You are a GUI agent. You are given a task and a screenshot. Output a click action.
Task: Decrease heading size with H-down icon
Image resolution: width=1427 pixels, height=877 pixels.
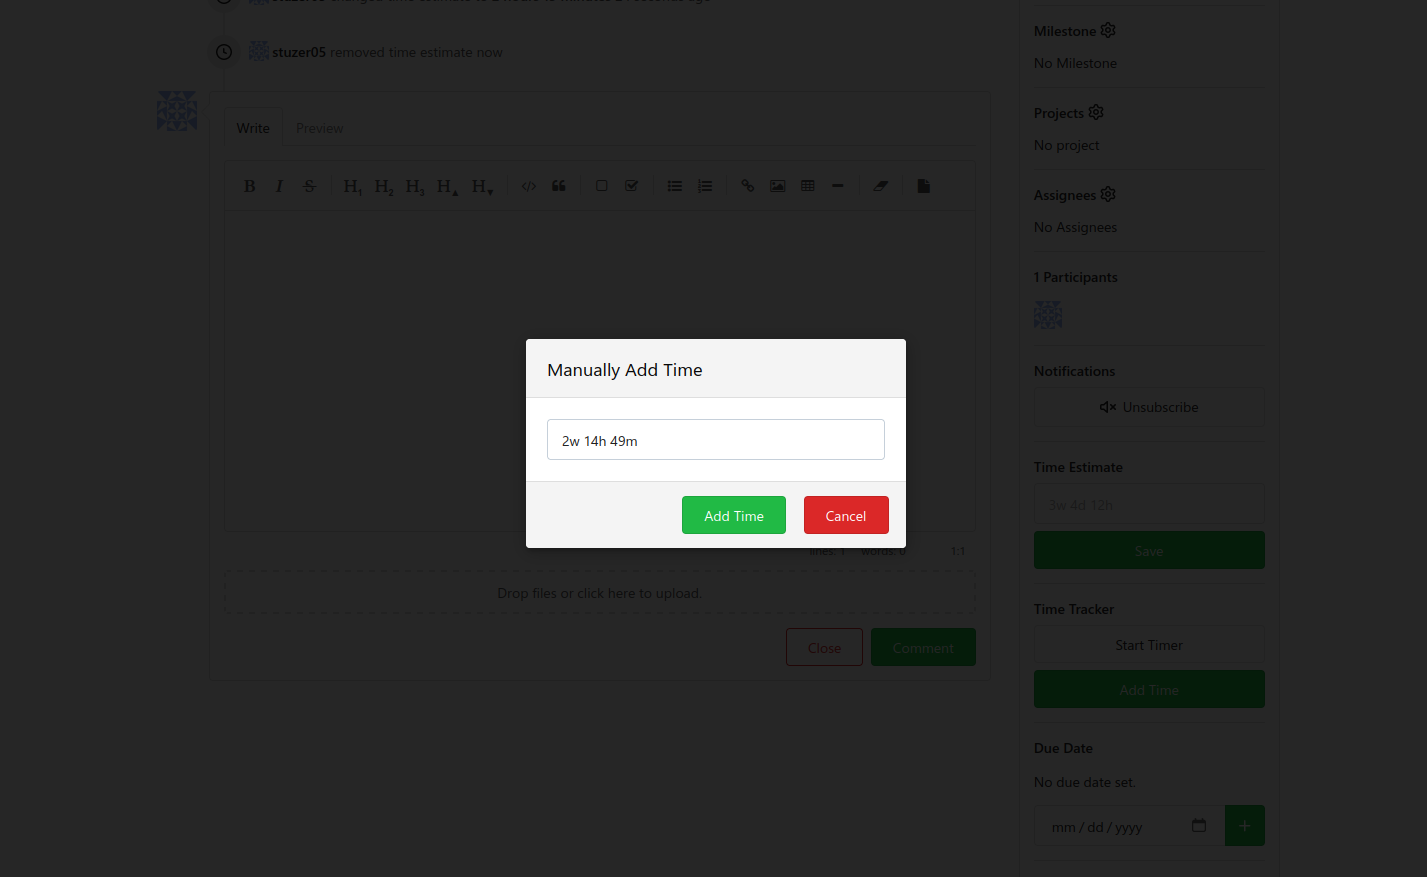(x=482, y=186)
